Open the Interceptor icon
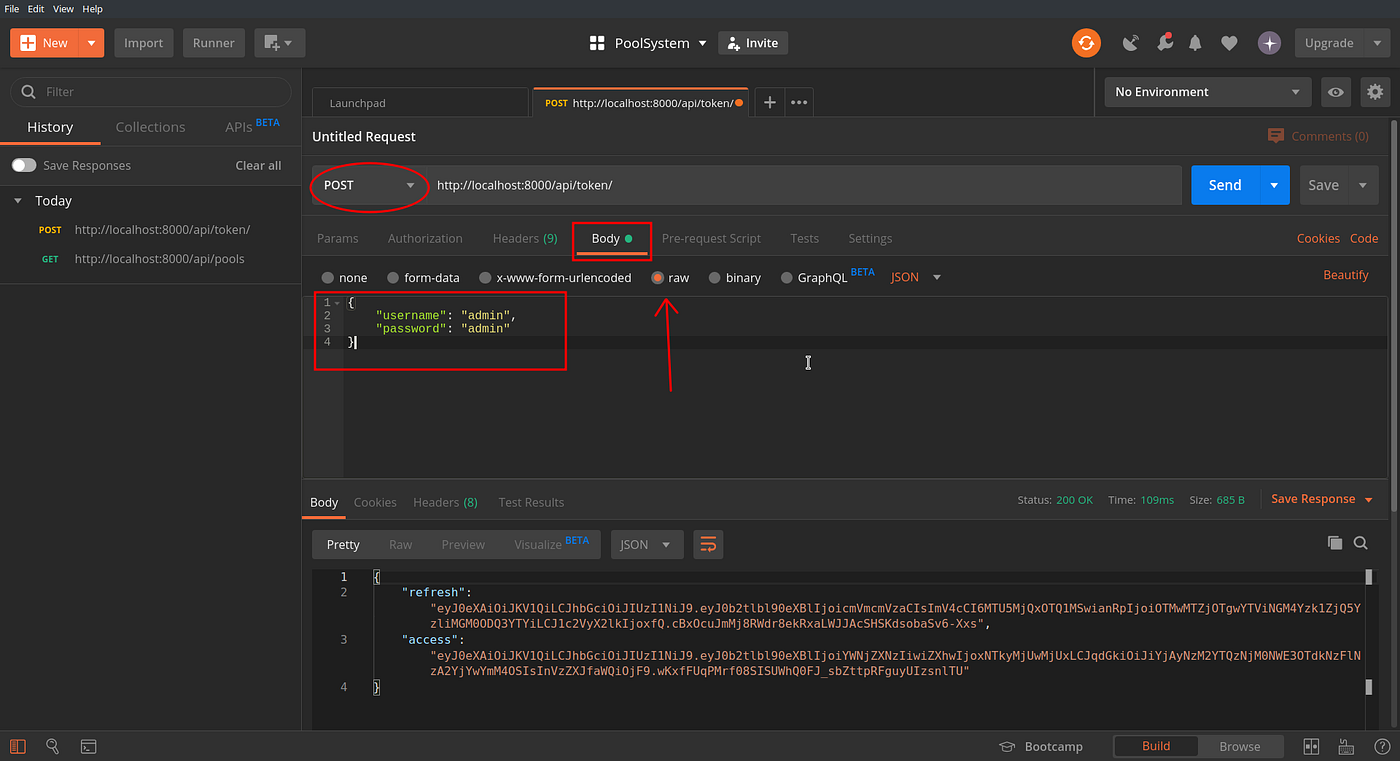The height and width of the screenshot is (761, 1400). coord(1164,43)
